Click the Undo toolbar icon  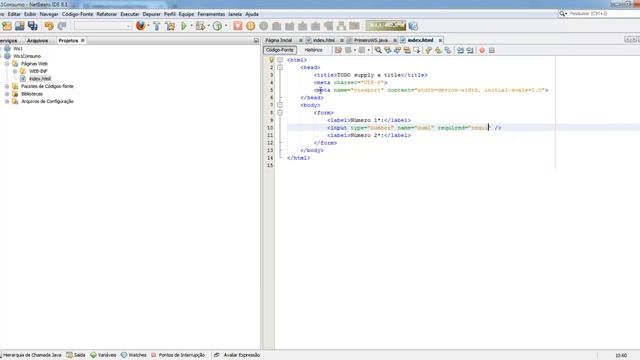point(49,26)
